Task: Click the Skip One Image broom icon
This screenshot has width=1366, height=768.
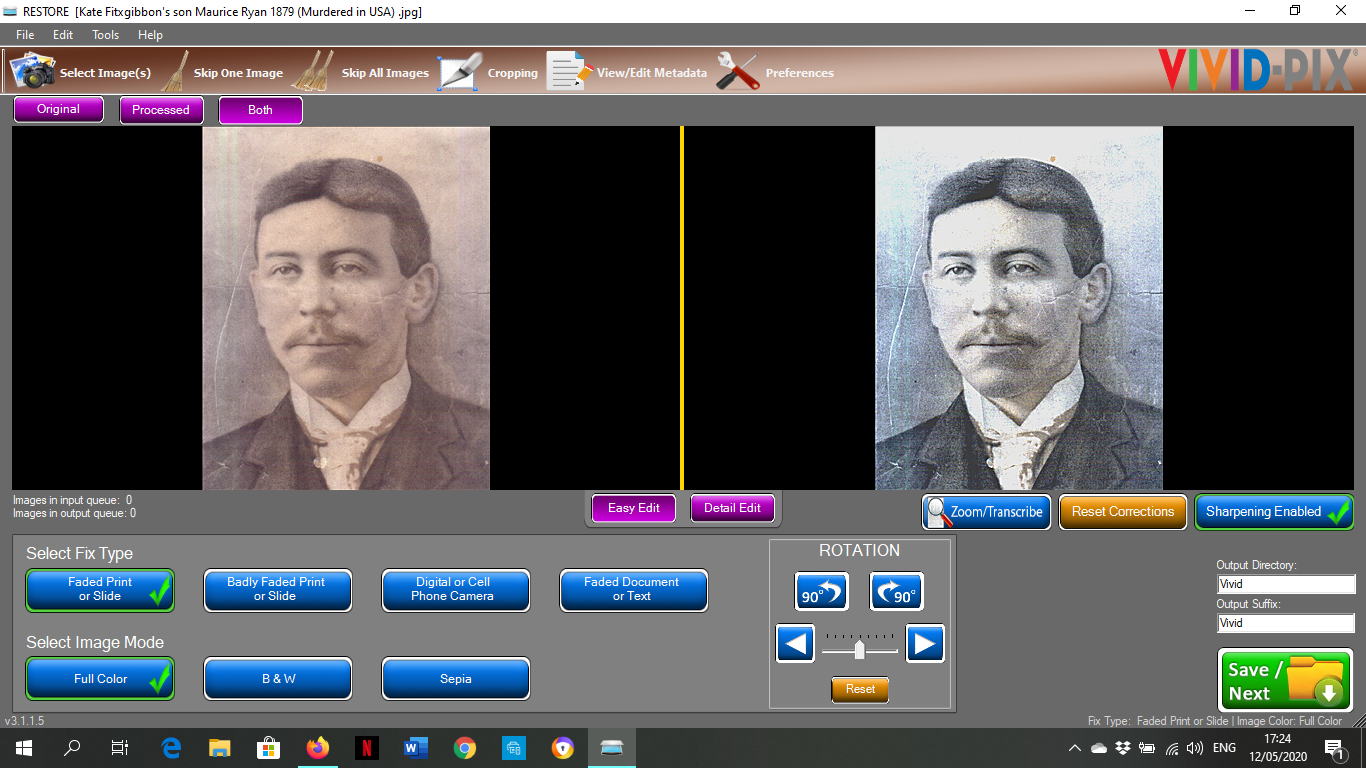Action: point(177,72)
